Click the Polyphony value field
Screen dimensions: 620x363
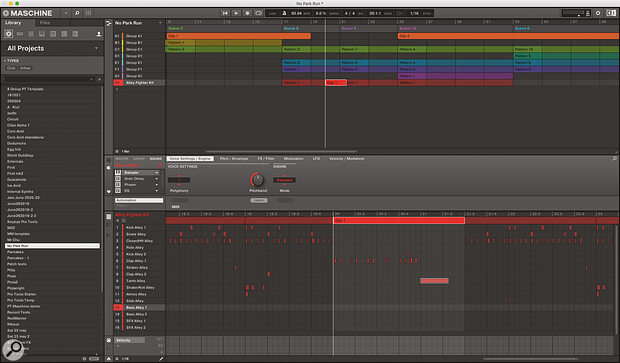(179, 180)
